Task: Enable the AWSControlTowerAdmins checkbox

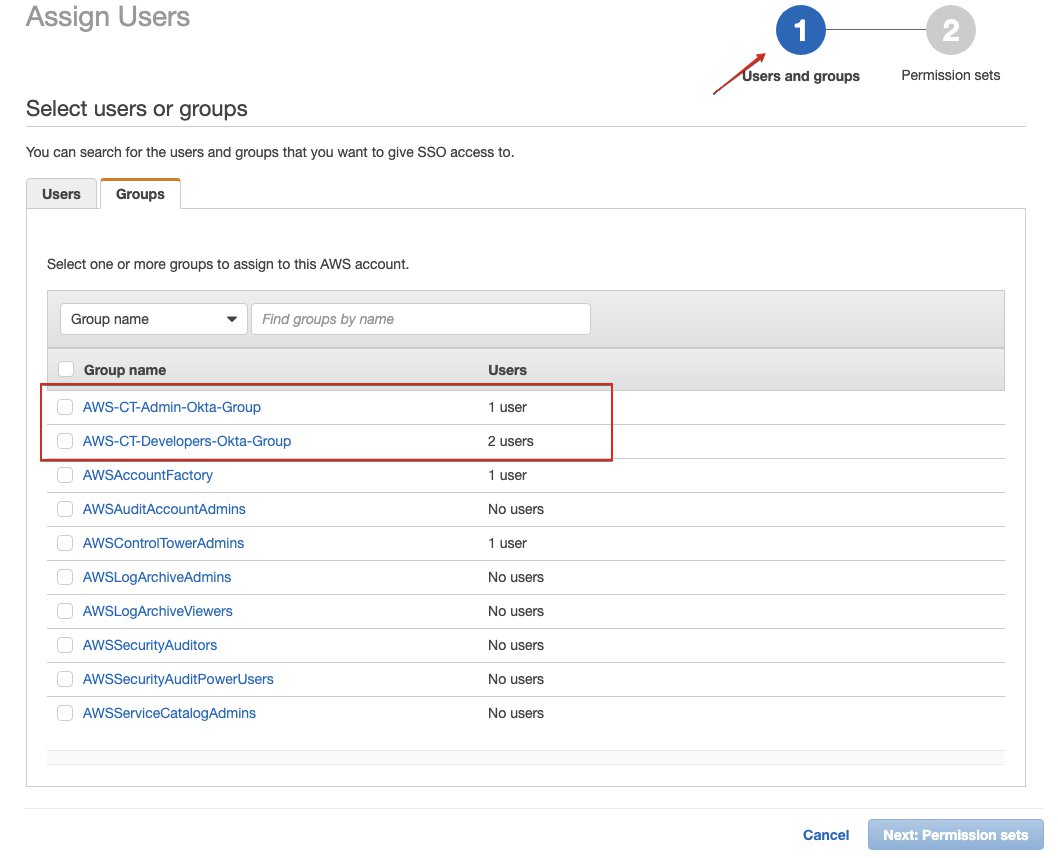Action: (x=65, y=543)
